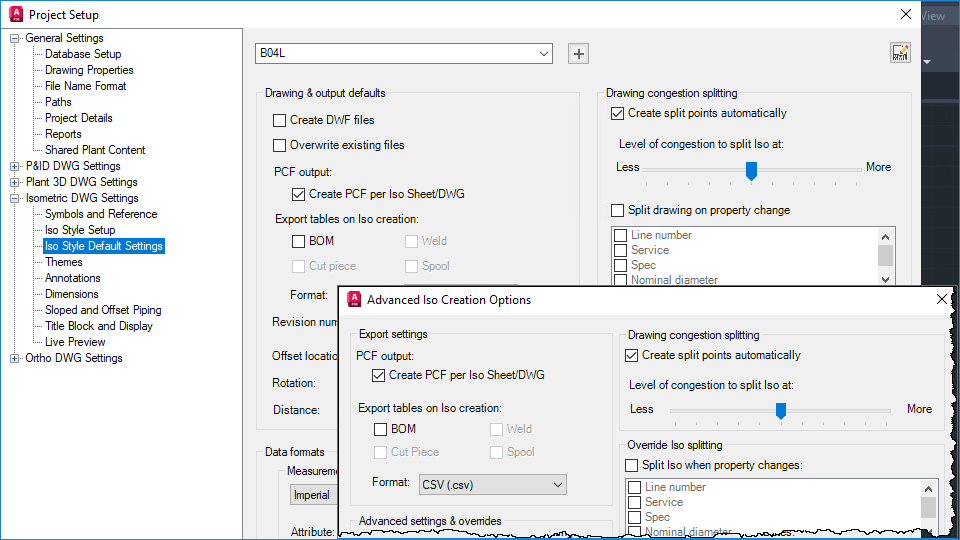This screenshot has width=960, height=540.
Task: Select Shared Plant Content in the tree
Action: [95, 149]
